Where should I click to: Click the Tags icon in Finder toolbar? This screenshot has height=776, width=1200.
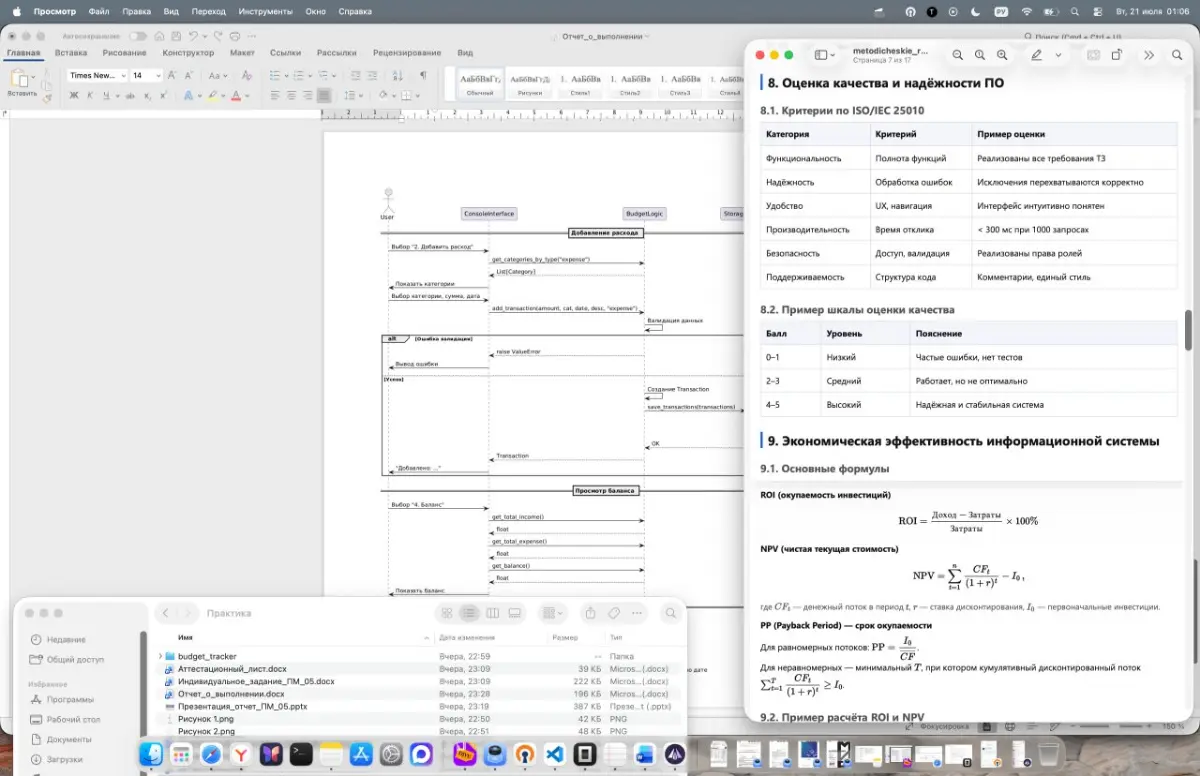tap(614, 613)
